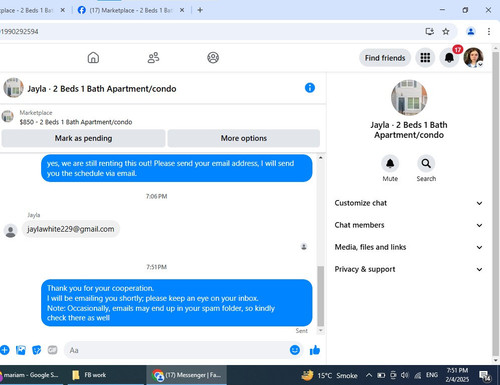Open Windows notification center icon
500x385 pixels.
[x=485, y=376]
